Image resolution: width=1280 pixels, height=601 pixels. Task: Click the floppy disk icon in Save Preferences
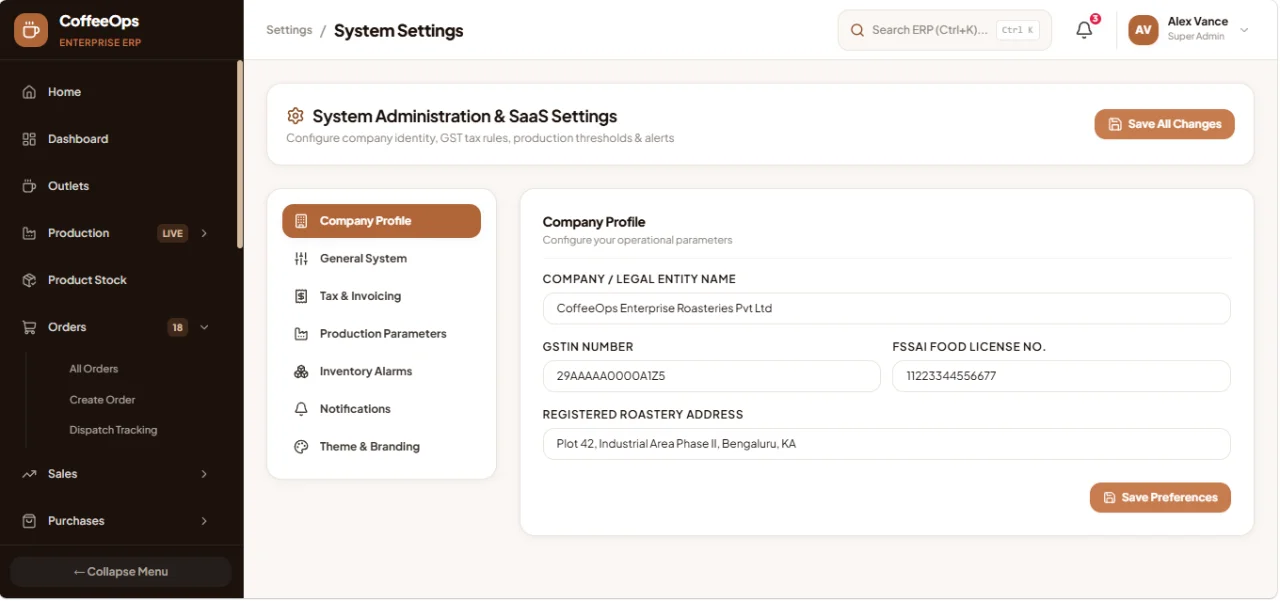pos(1109,497)
